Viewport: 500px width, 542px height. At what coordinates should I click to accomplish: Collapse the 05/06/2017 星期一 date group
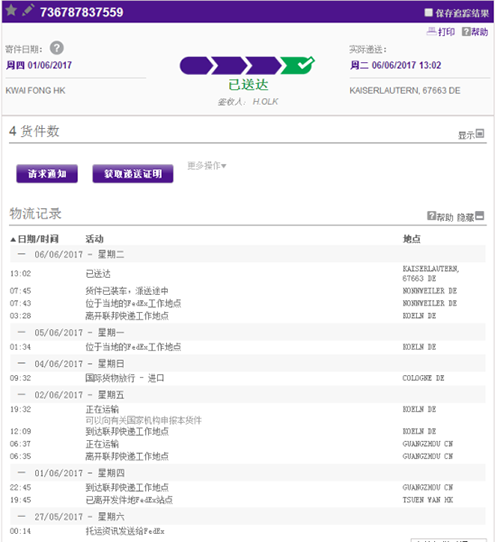21,333
